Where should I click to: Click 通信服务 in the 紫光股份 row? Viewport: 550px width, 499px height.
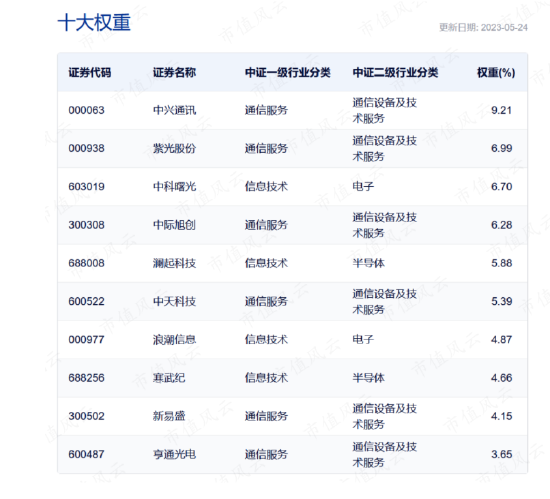click(x=266, y=148)
